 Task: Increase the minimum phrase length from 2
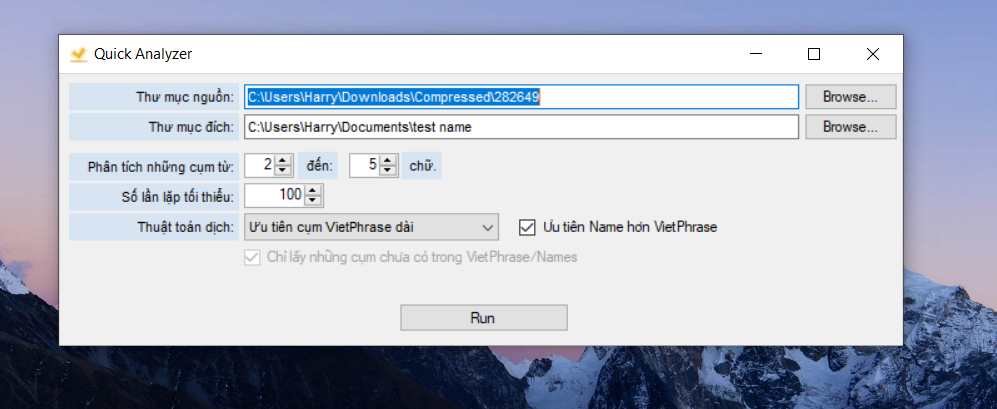[283, 160]
